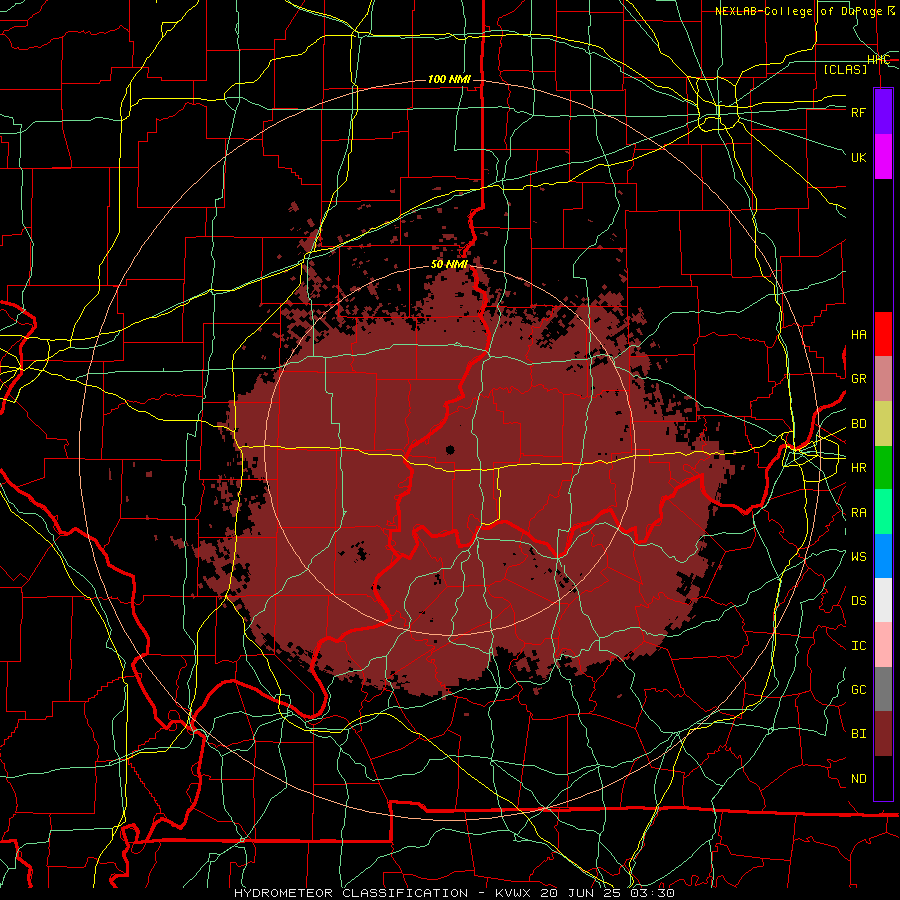Screen dimensions: 900x900
Task: Select the BI dark-red legend swatch
Action: [x=883, y=734]
